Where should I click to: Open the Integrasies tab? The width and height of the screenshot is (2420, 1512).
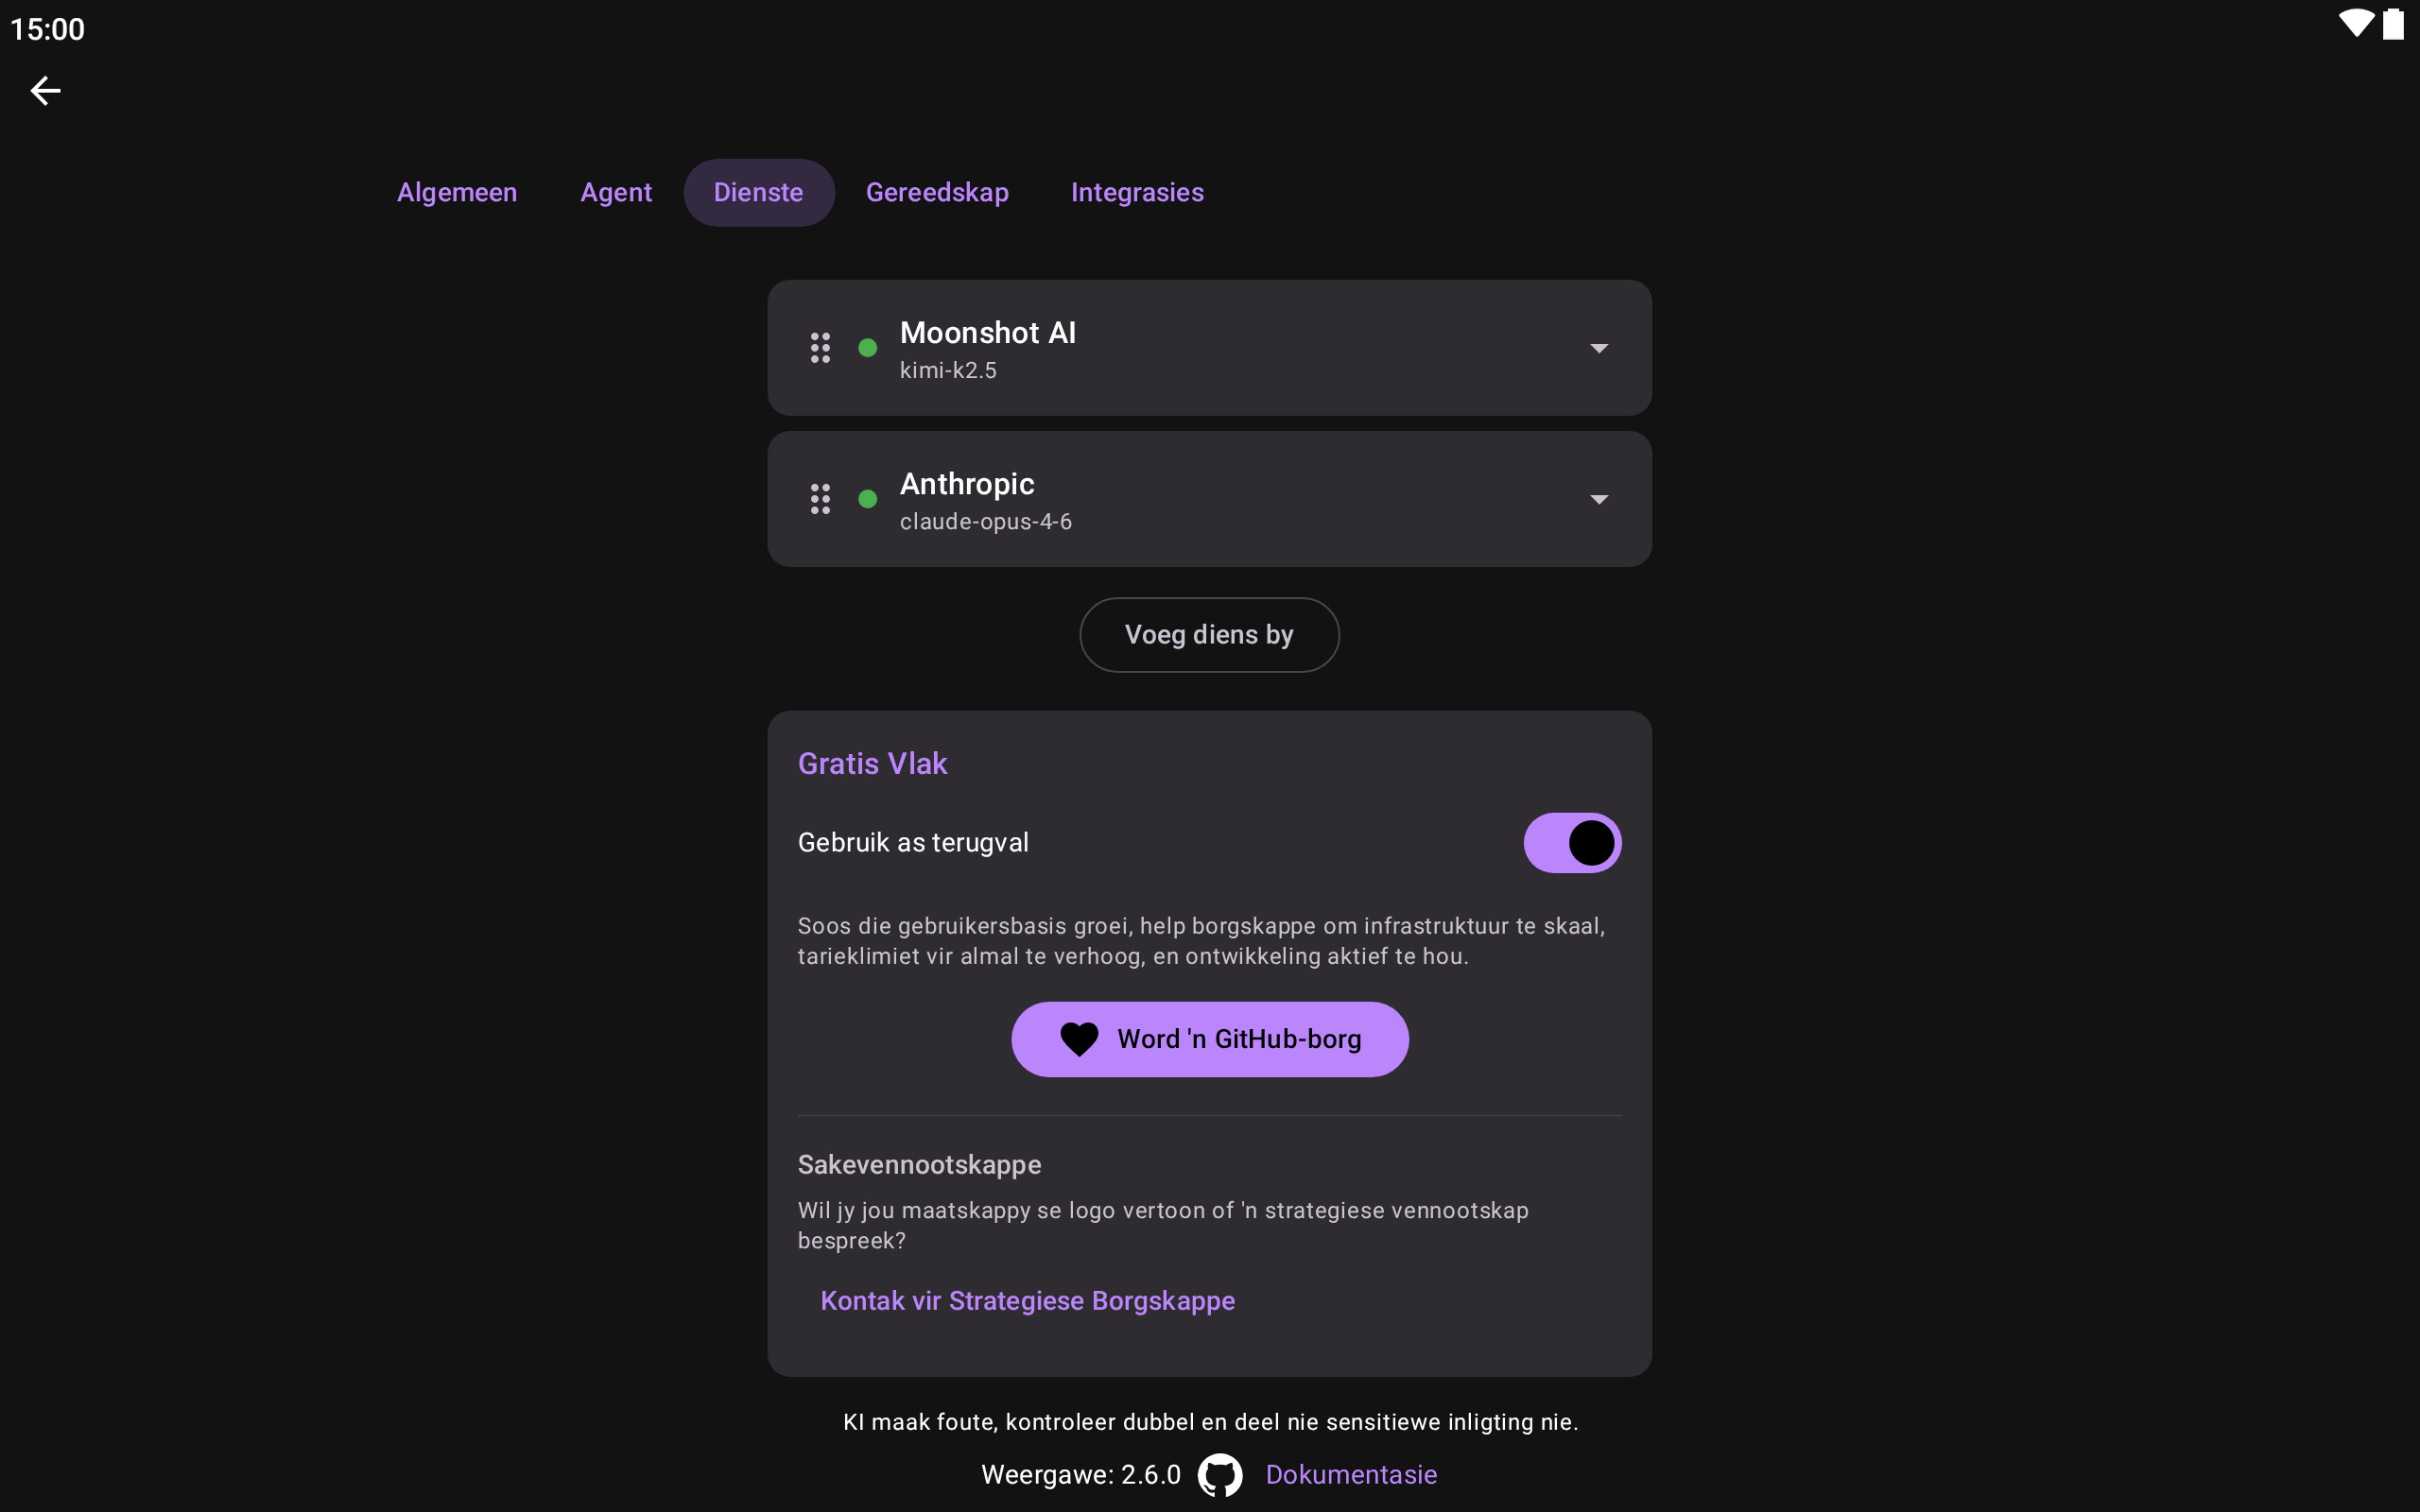[x=1137, y=192]
